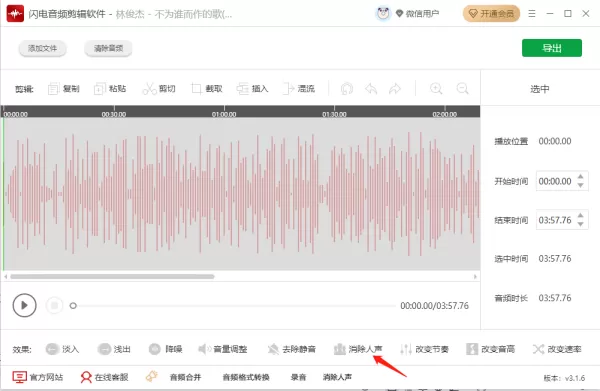Increase 结束时间 with up stepper arrow
Viewport: 600px width, 391px height.
tap(580, 215)
